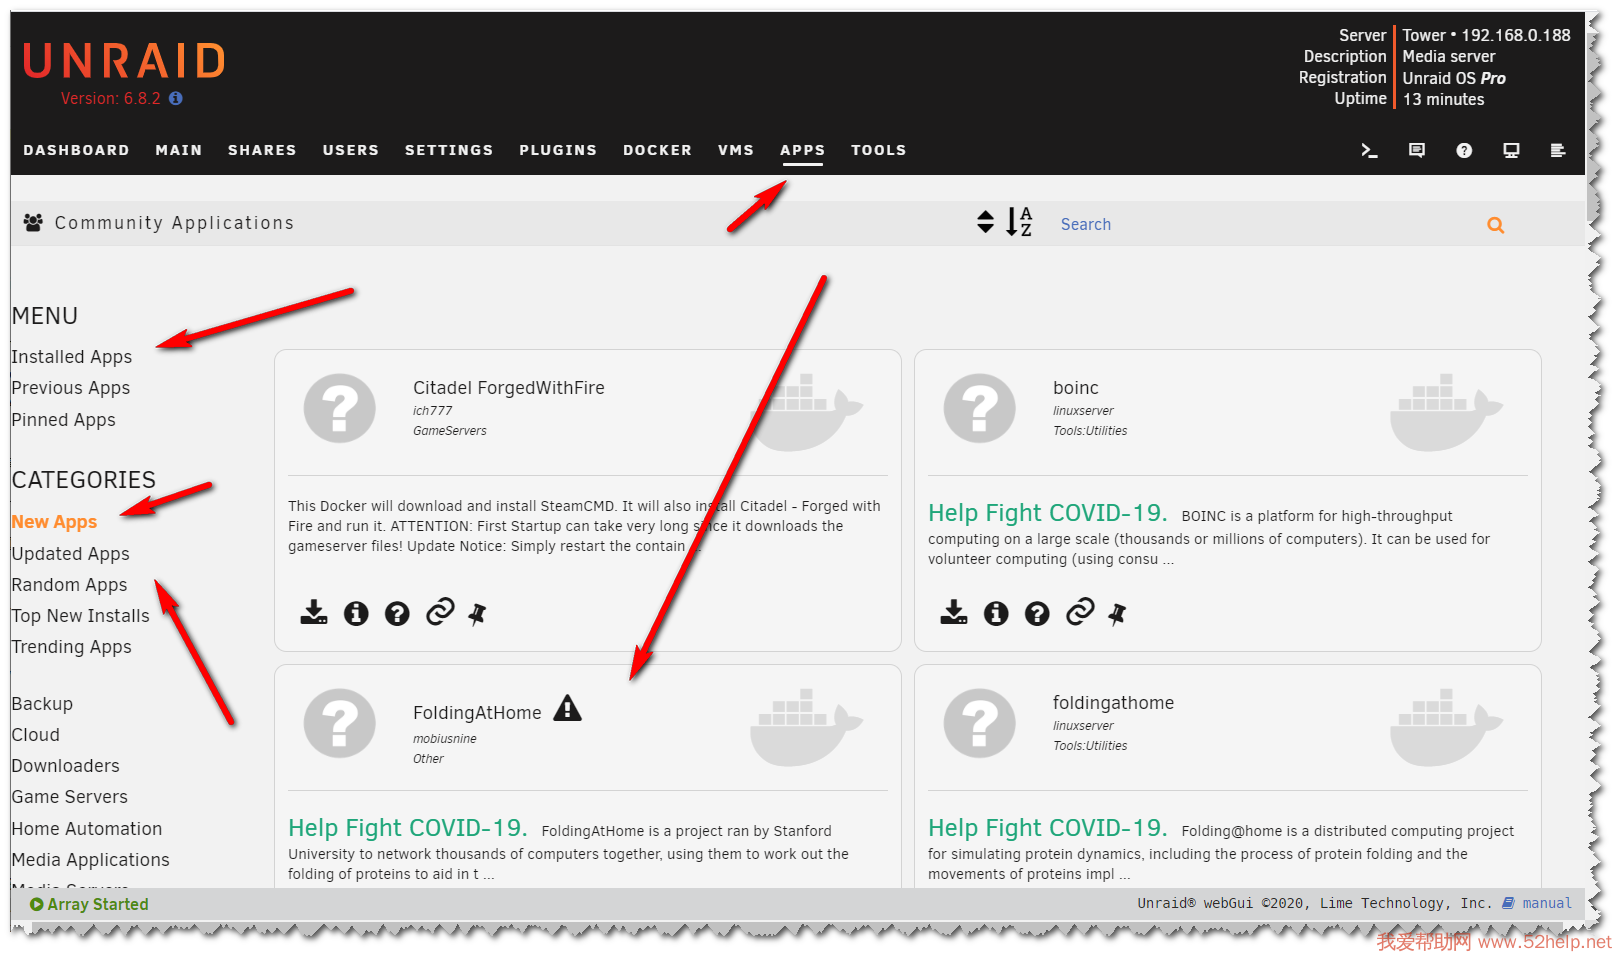
Task: Pin the Citadel ForgedWithFire app
Action: tap(477, 614)
